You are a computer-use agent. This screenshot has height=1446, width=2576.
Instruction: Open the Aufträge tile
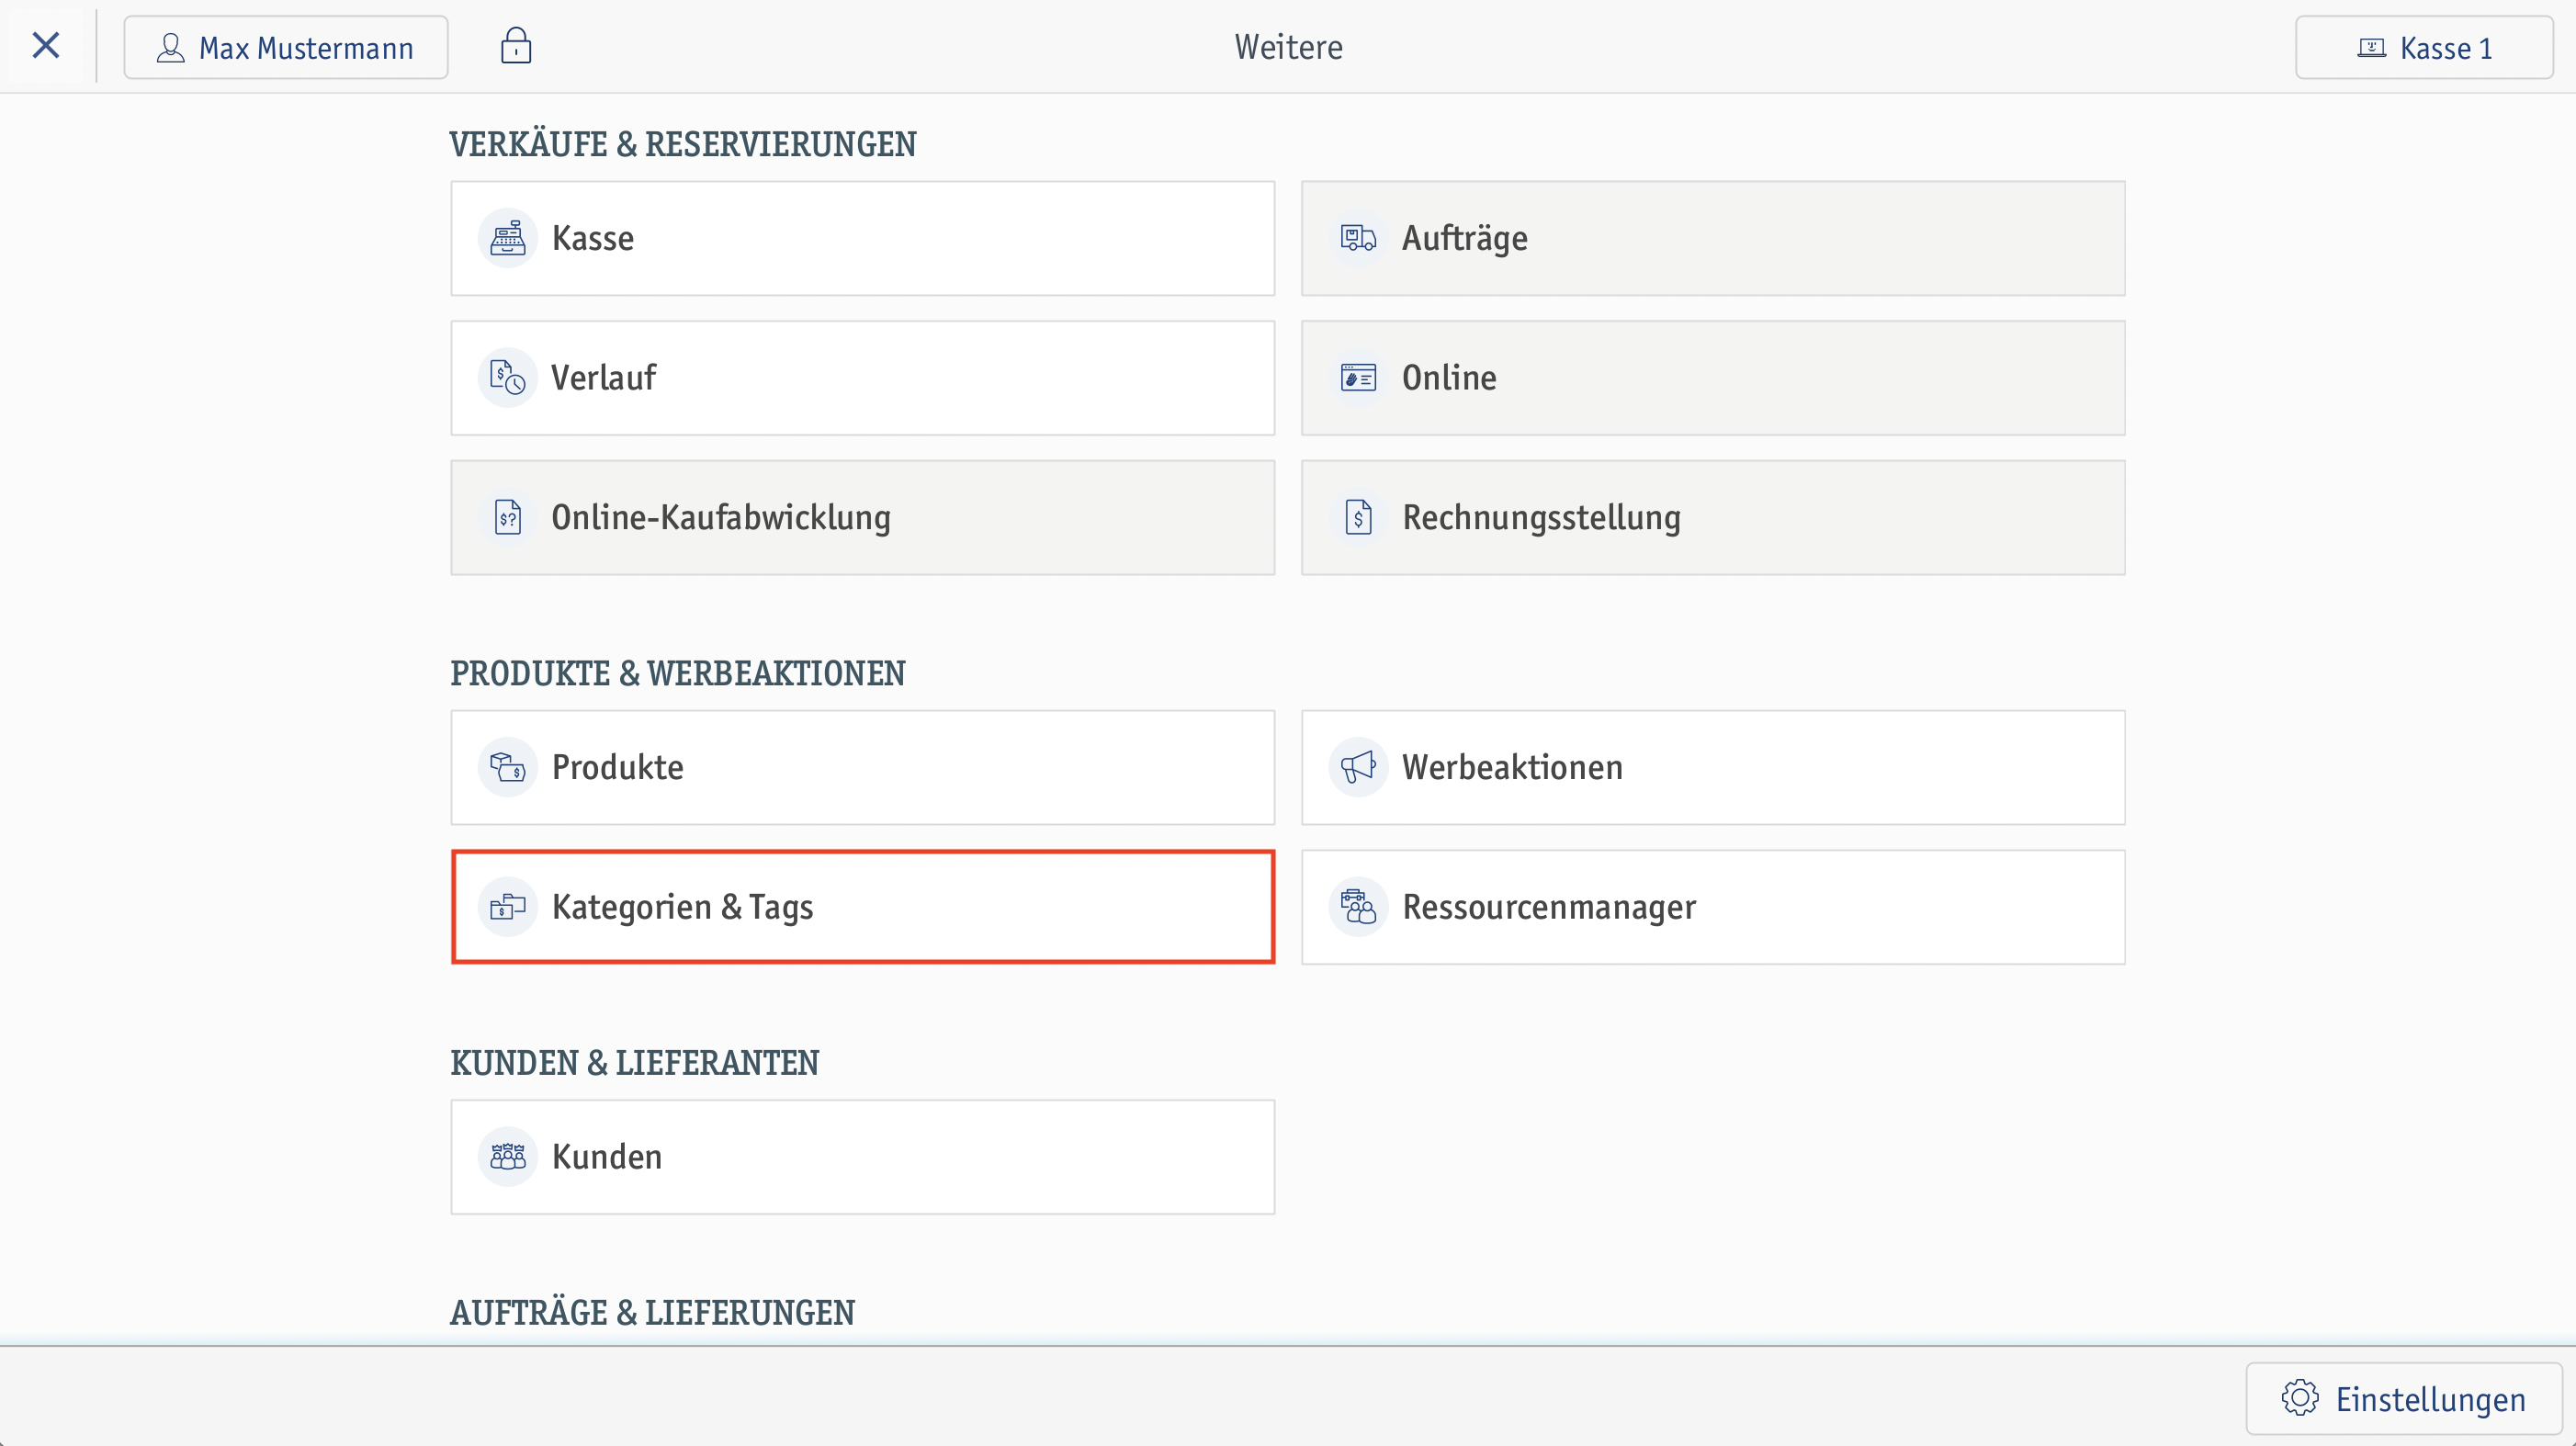pyautogui.click(x=1713, y=238)
